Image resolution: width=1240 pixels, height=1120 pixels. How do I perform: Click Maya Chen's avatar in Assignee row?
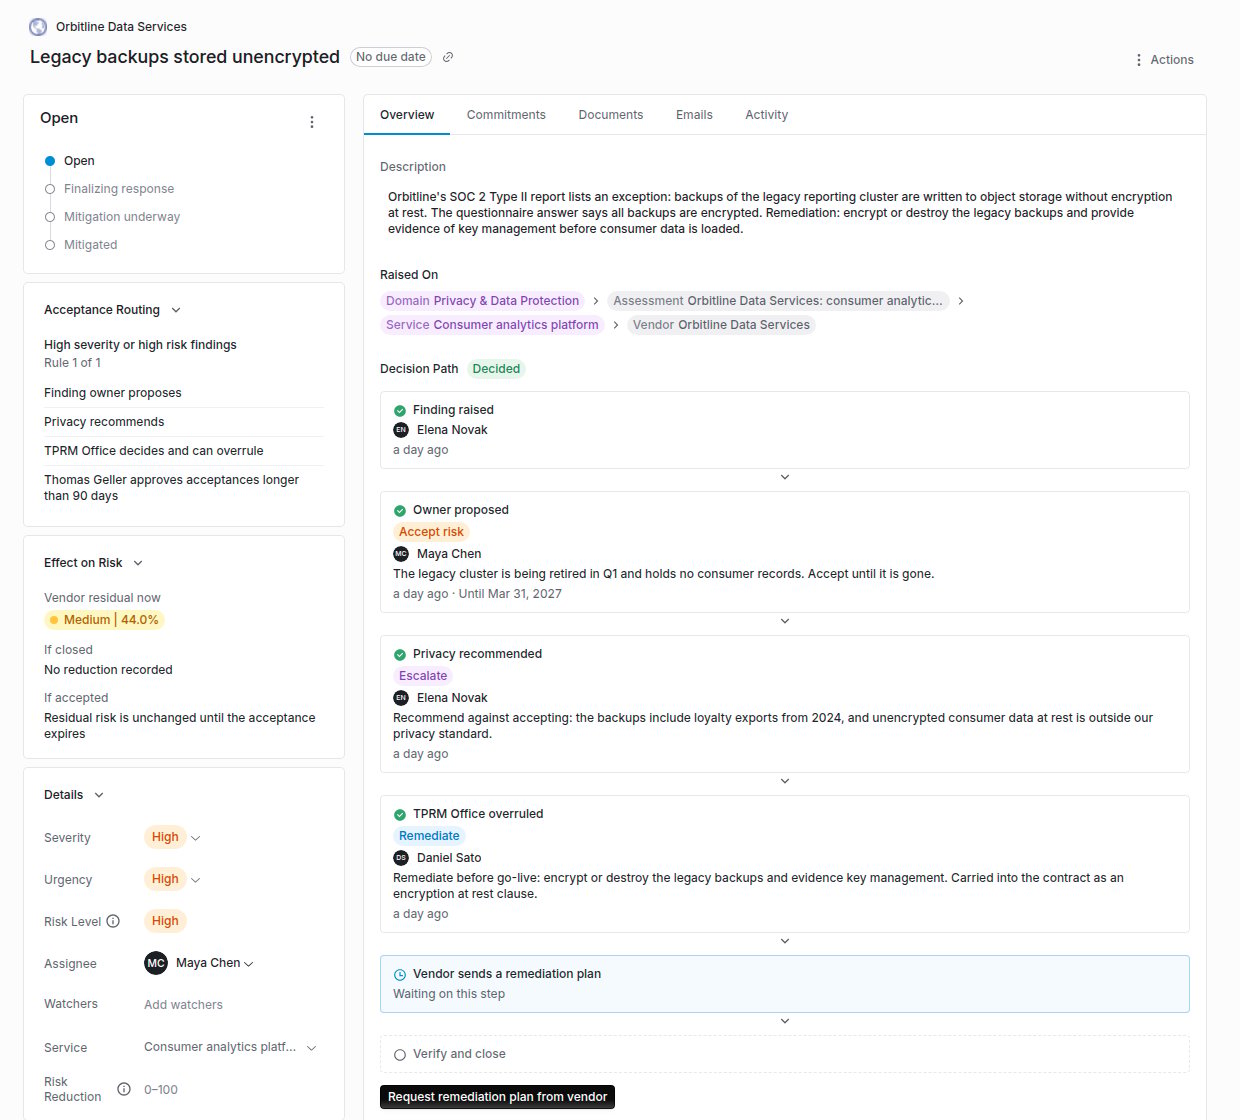tap(156, 963)
